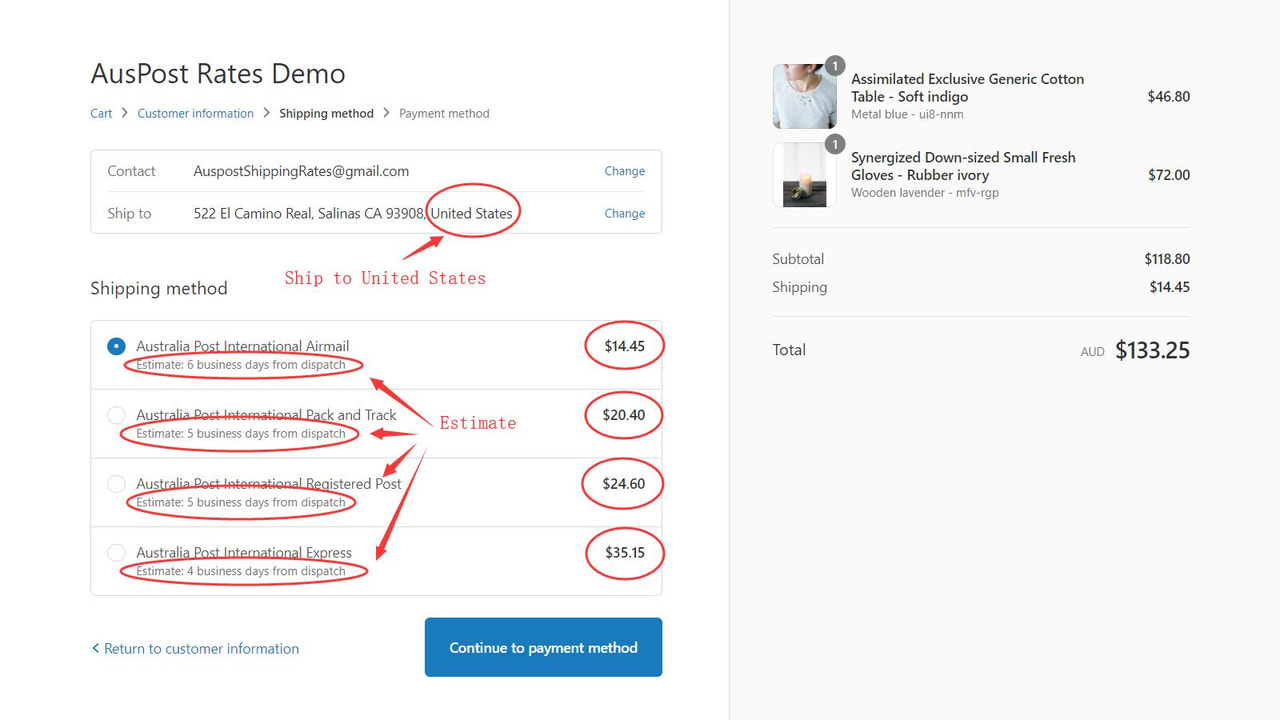The image size is (1280, 720).
Task: Open the Rubber ivory Gloves product thumbnail
Action: pos(804,174)
